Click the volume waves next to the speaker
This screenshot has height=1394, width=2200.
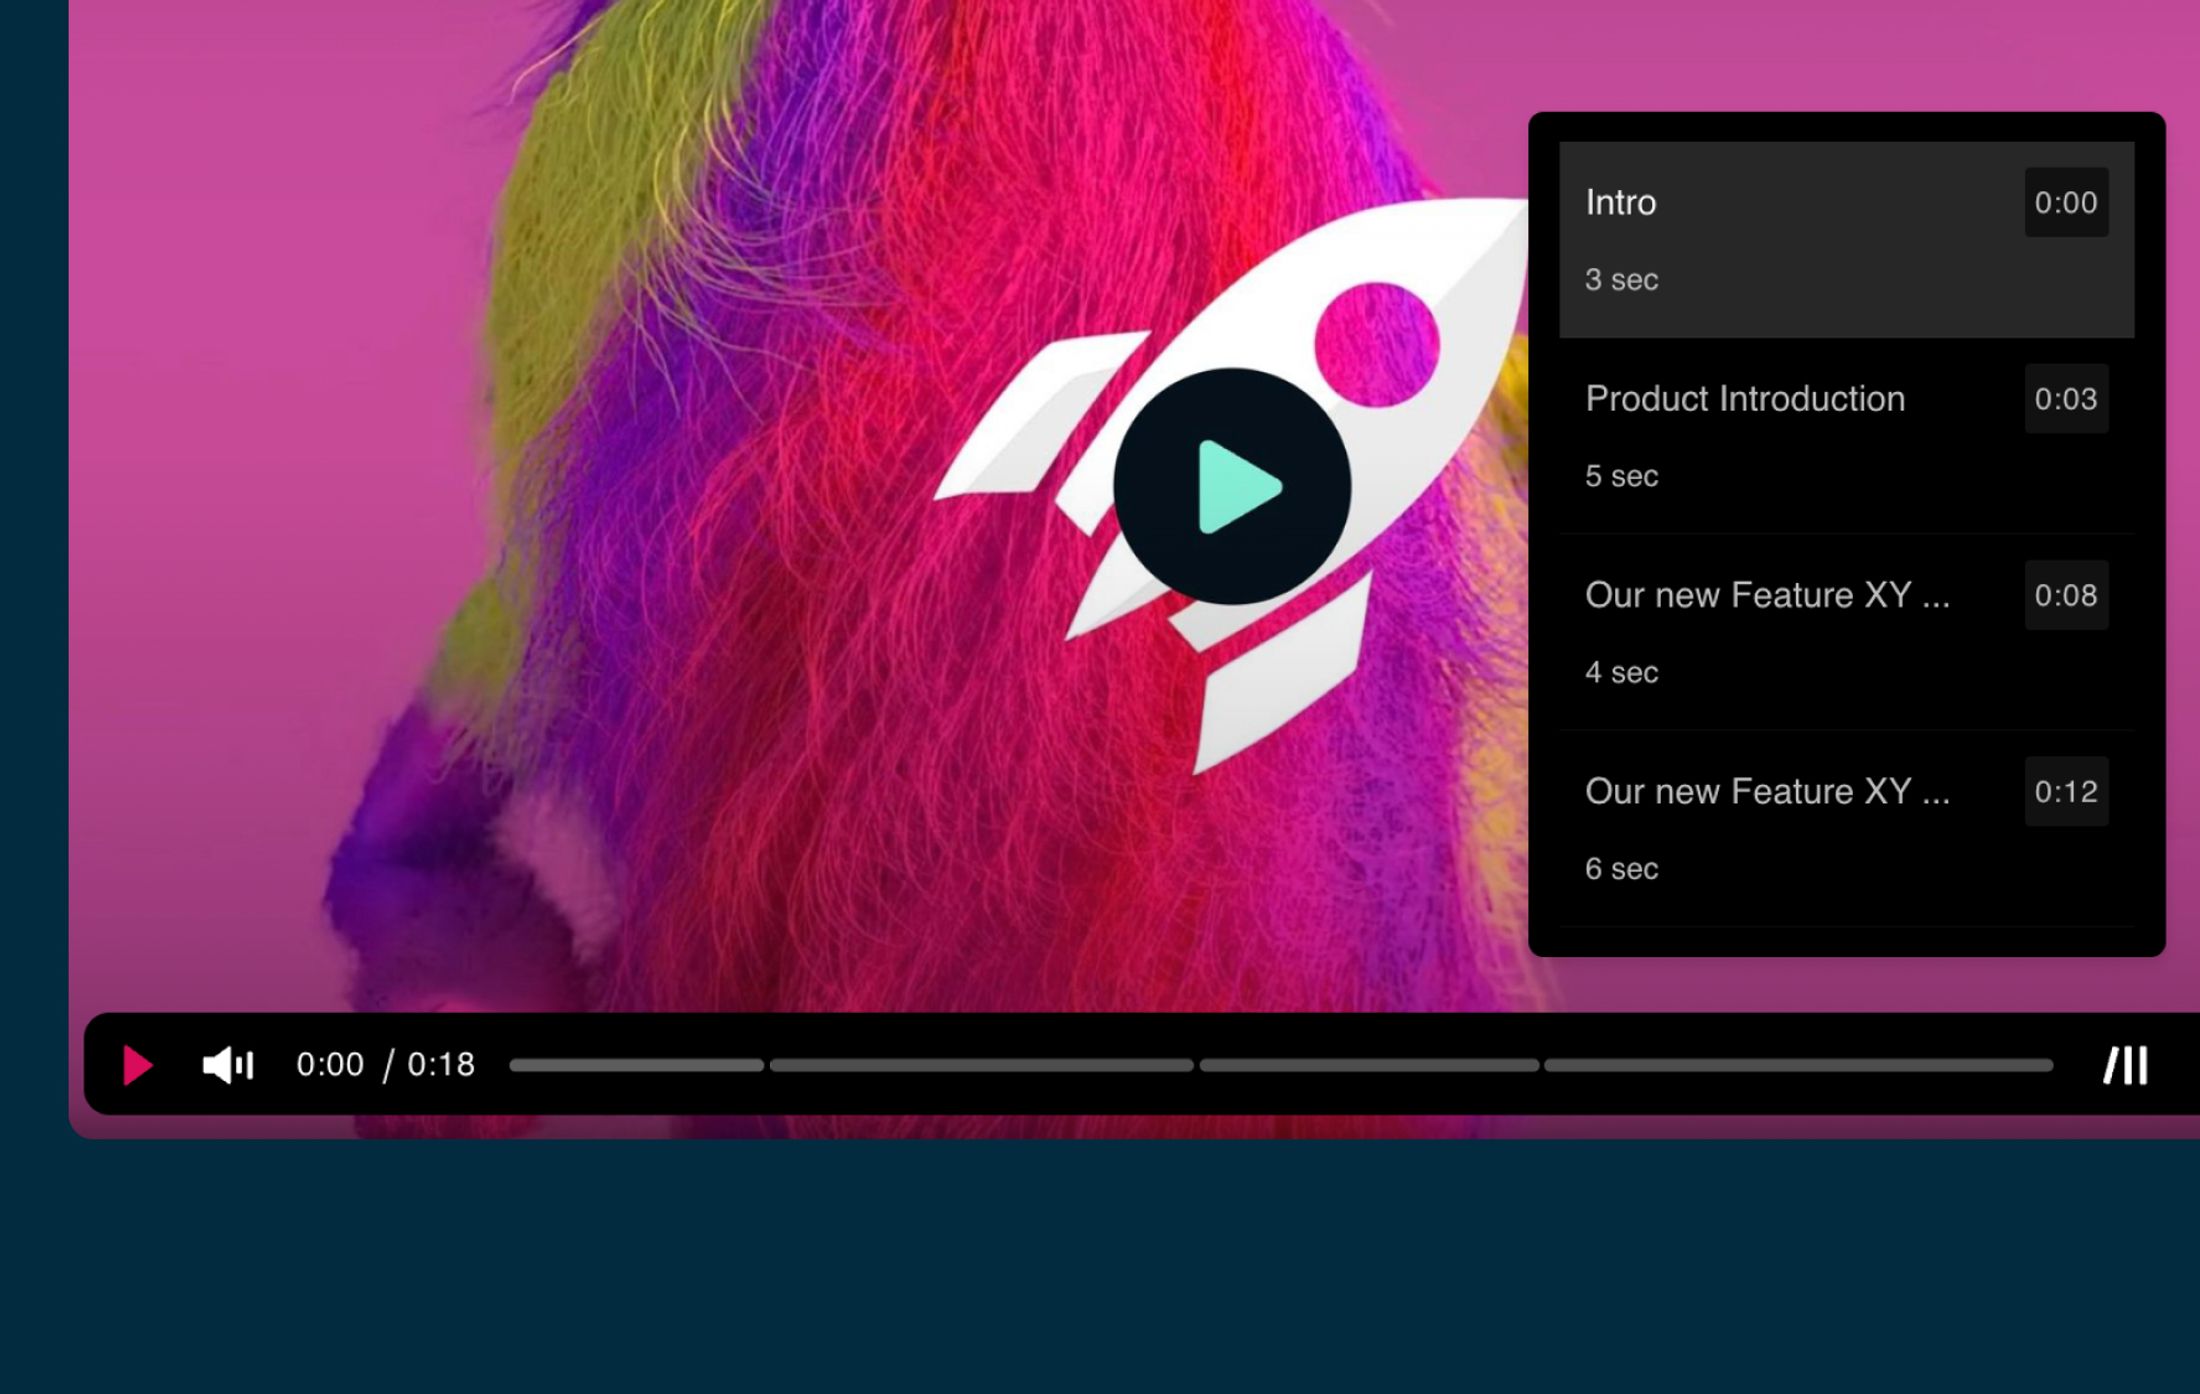(247, 1064)
